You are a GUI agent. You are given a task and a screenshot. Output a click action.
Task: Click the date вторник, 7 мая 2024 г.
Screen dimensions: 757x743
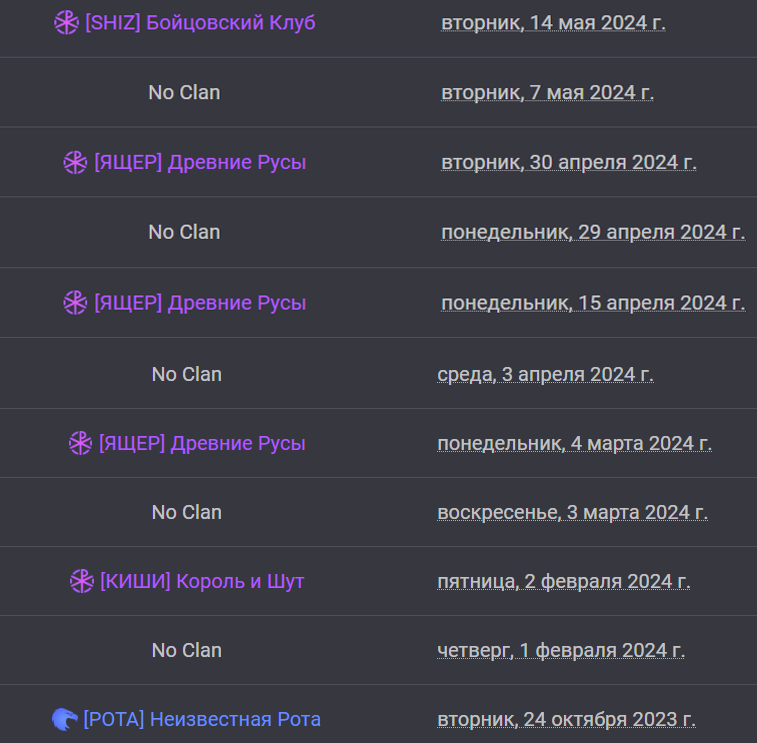tap(547, 92)
